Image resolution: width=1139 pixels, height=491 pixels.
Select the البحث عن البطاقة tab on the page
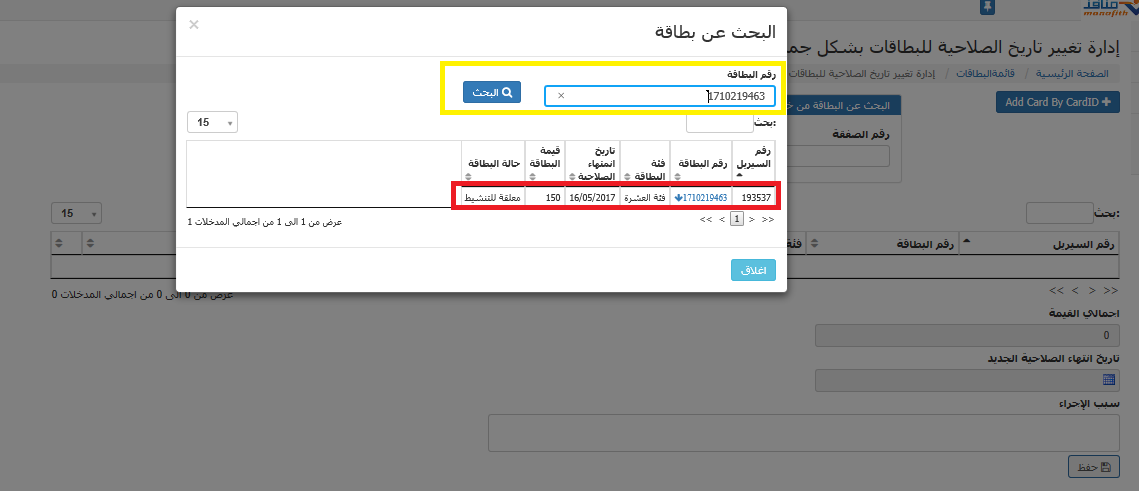coord(843,105)
